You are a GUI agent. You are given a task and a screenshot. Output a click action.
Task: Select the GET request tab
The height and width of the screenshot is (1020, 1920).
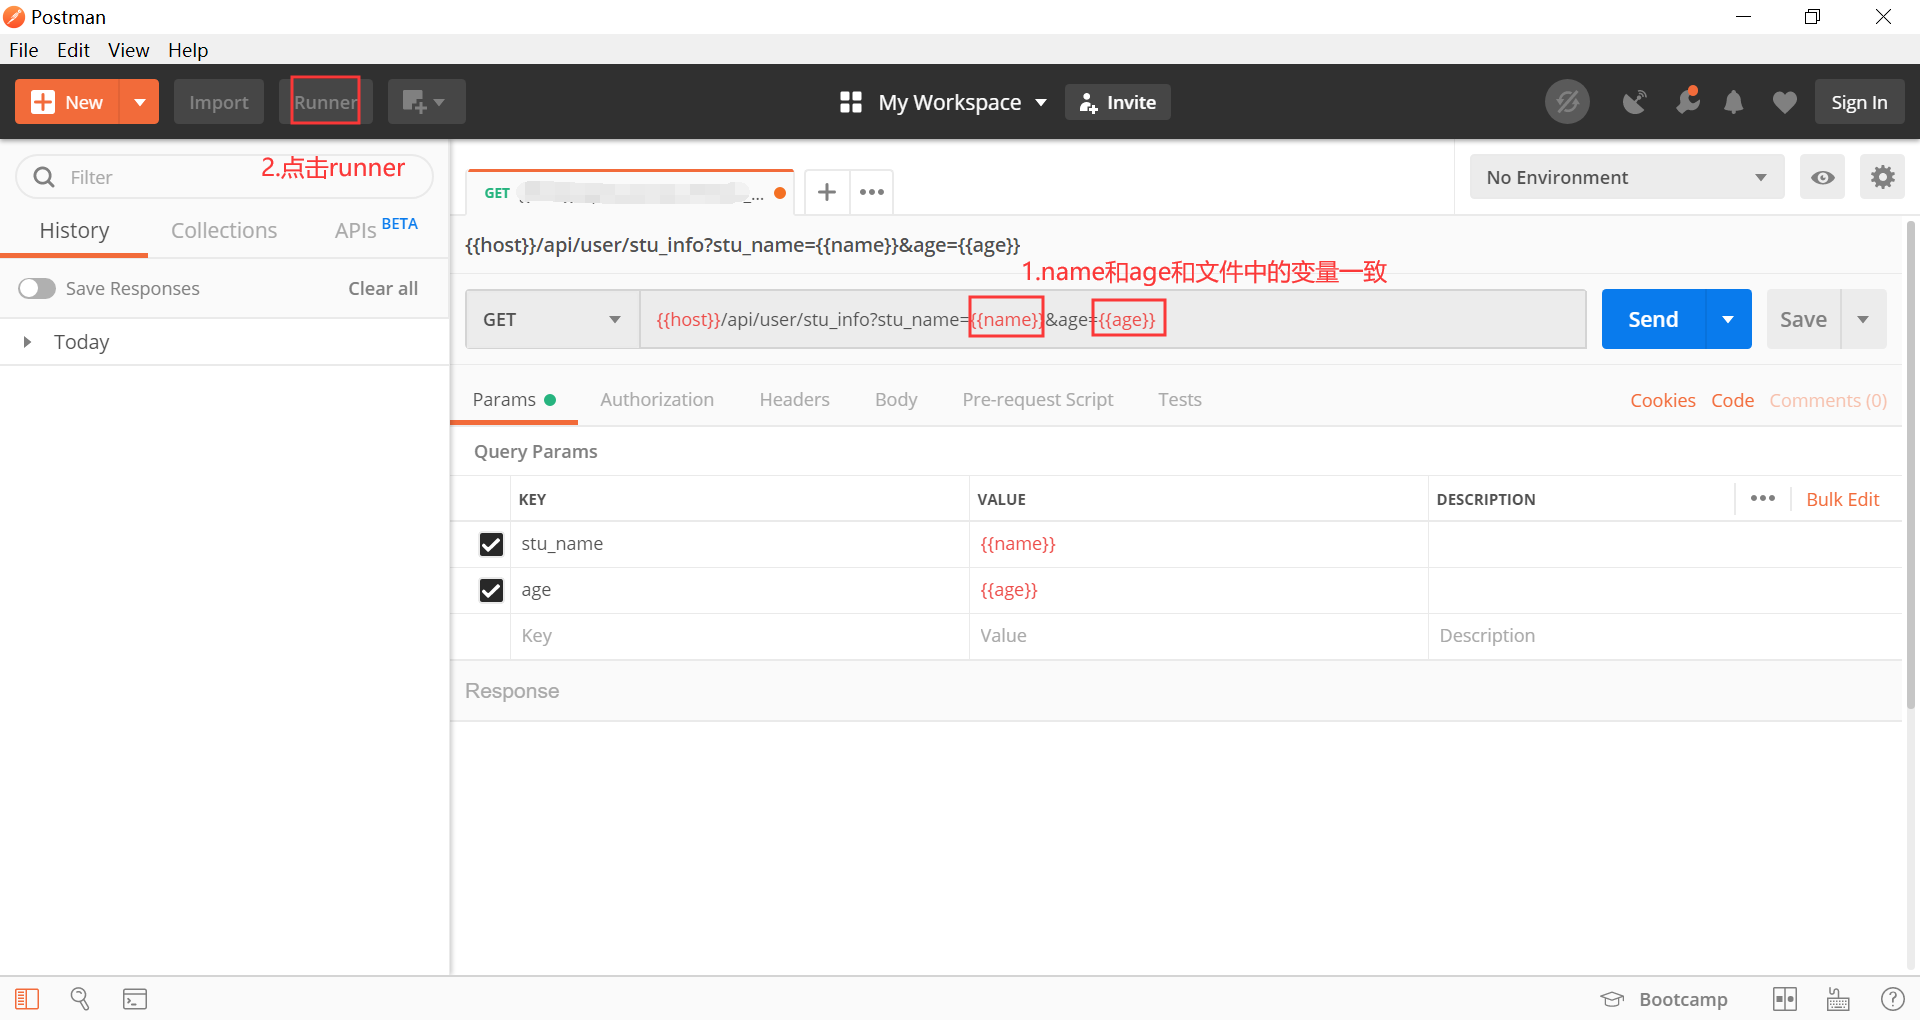[630, 192]
